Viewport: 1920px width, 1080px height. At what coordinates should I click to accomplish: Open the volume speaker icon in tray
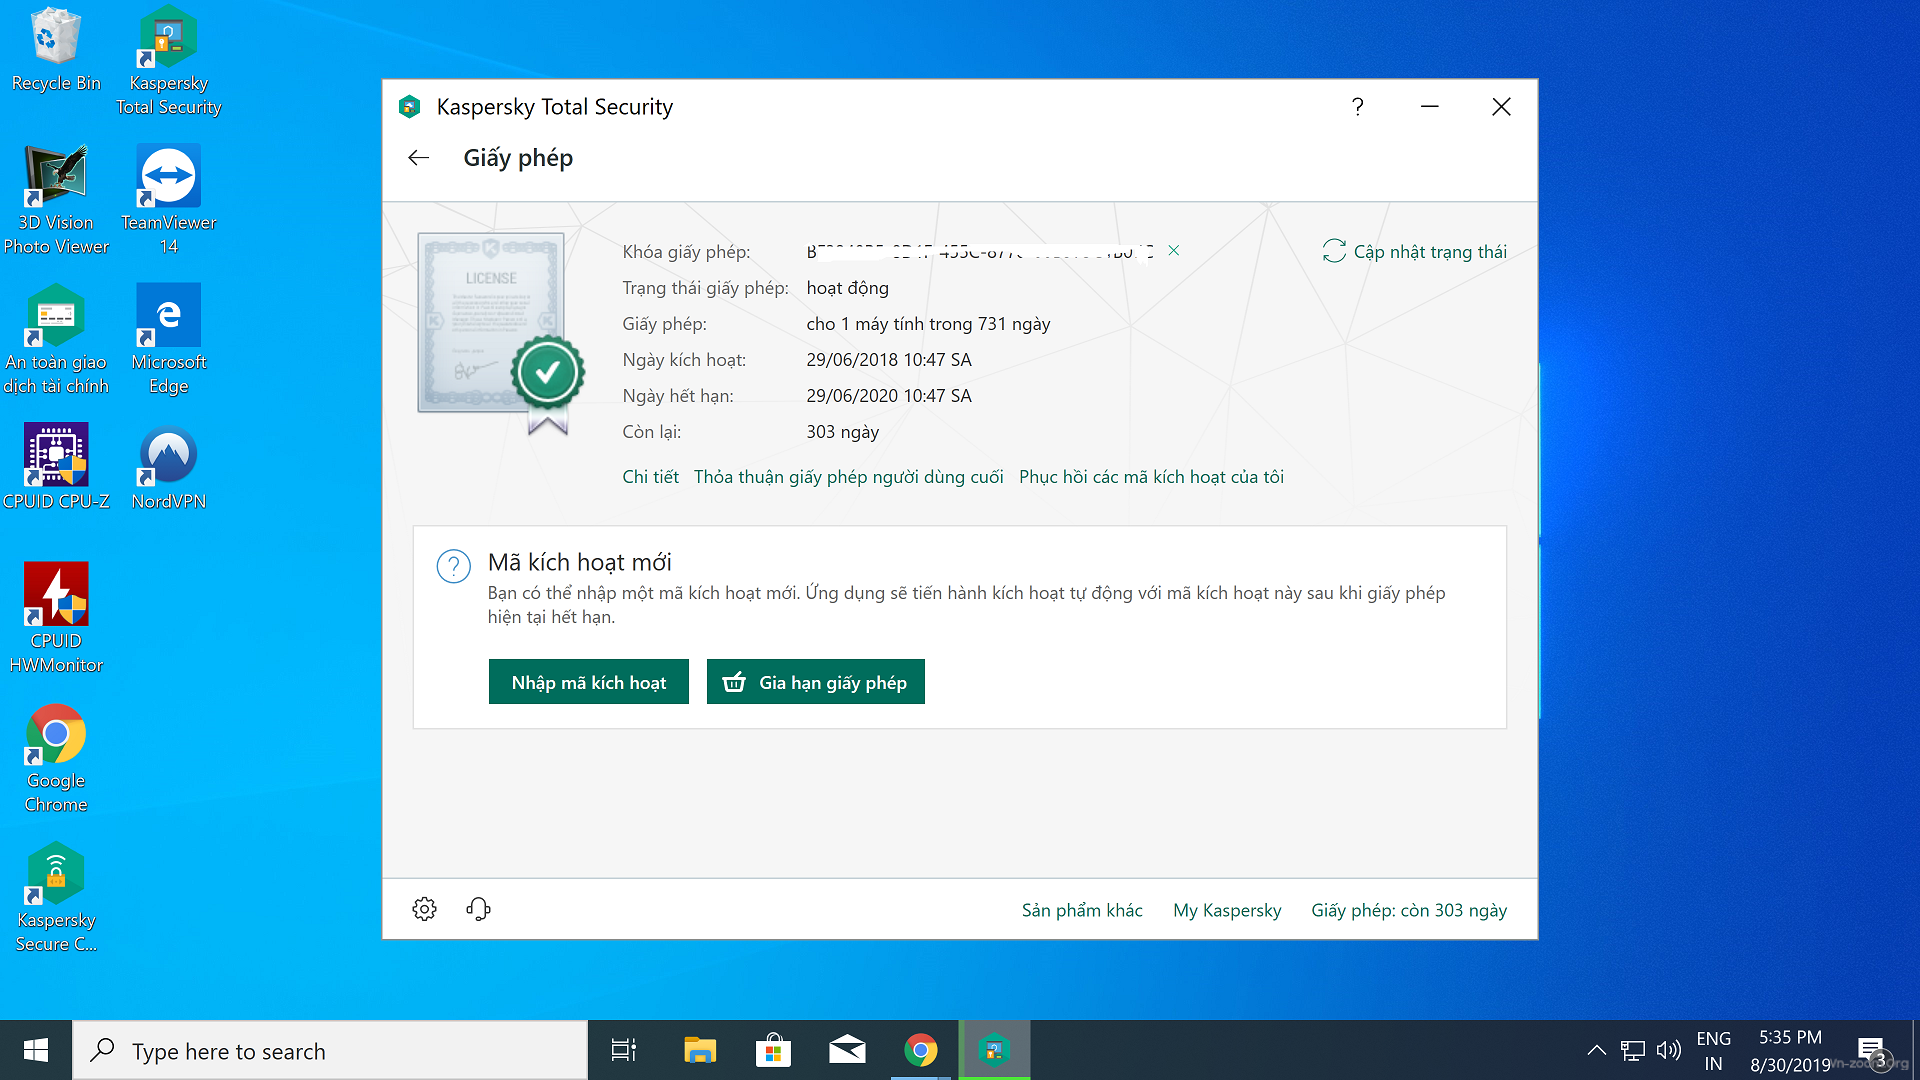pyautogui.click(x=1669, y=1050)
